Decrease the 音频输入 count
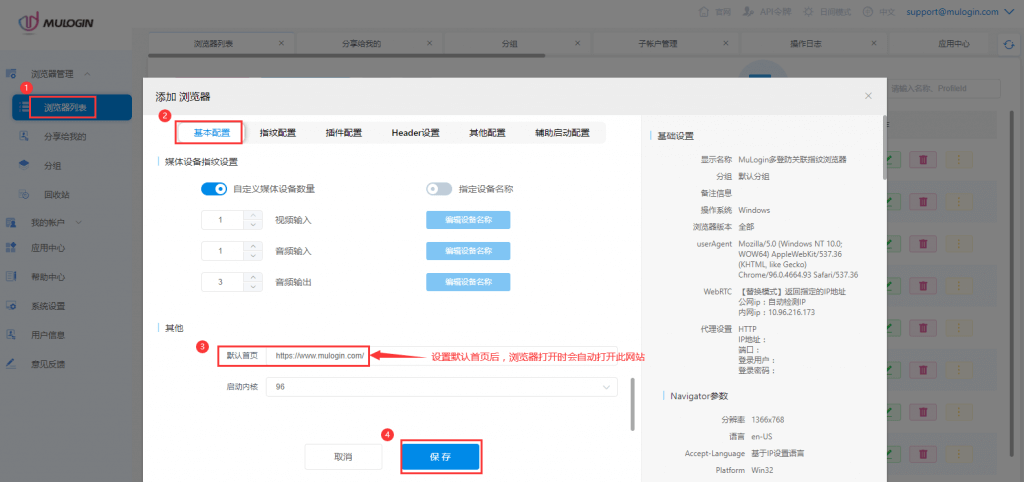Image resolution: width=1024 pixels, height=482 pixels. point(253,255)
